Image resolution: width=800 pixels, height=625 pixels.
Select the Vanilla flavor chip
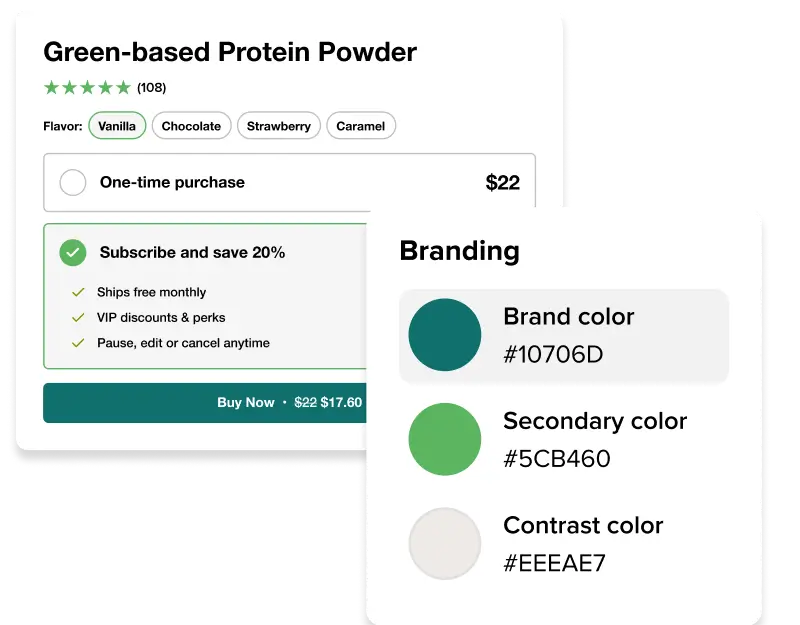(x=117, y=126)
